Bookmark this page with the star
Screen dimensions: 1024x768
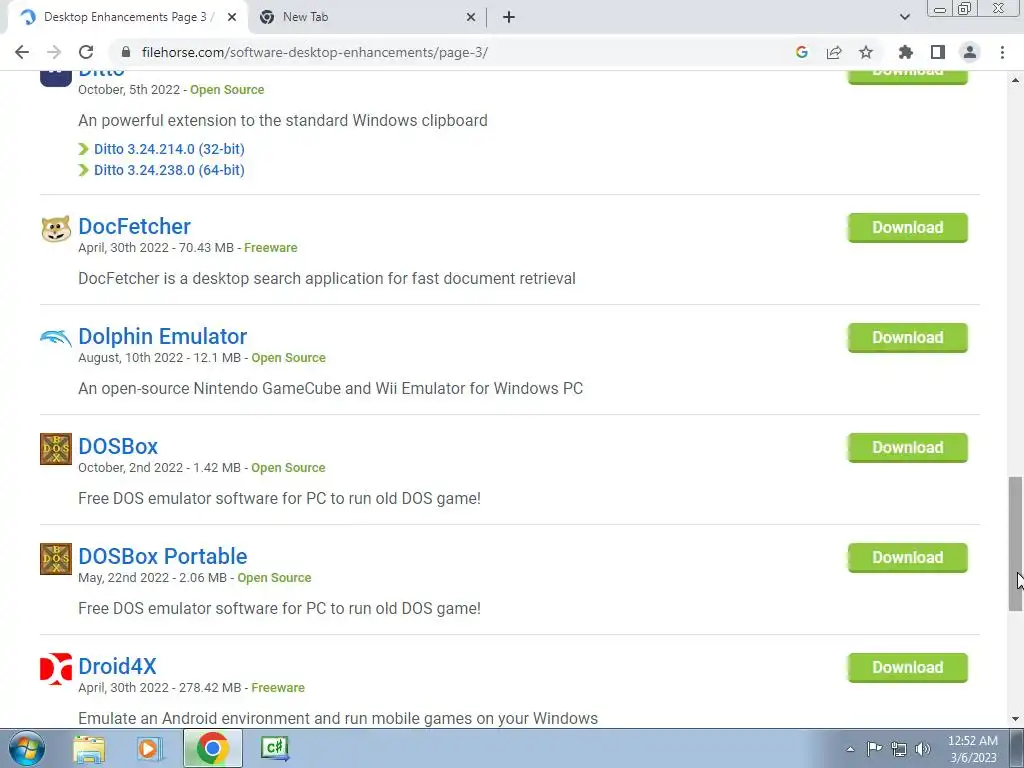coord(866,52)
